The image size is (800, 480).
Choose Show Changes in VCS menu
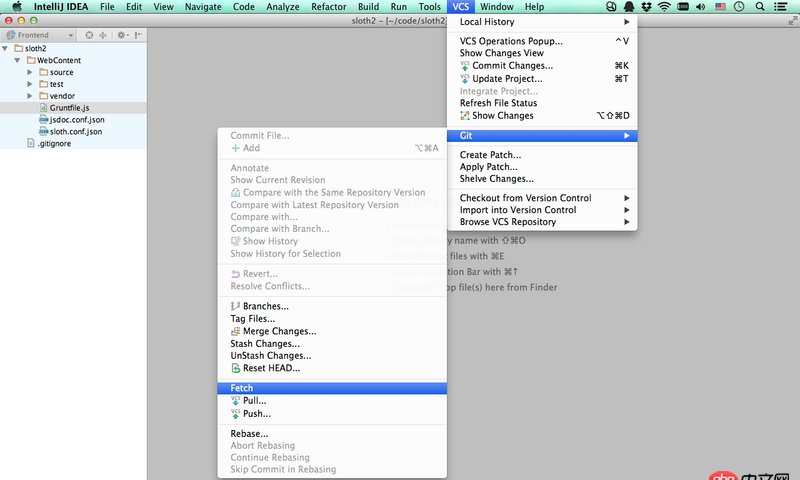[x=542, y=116]
